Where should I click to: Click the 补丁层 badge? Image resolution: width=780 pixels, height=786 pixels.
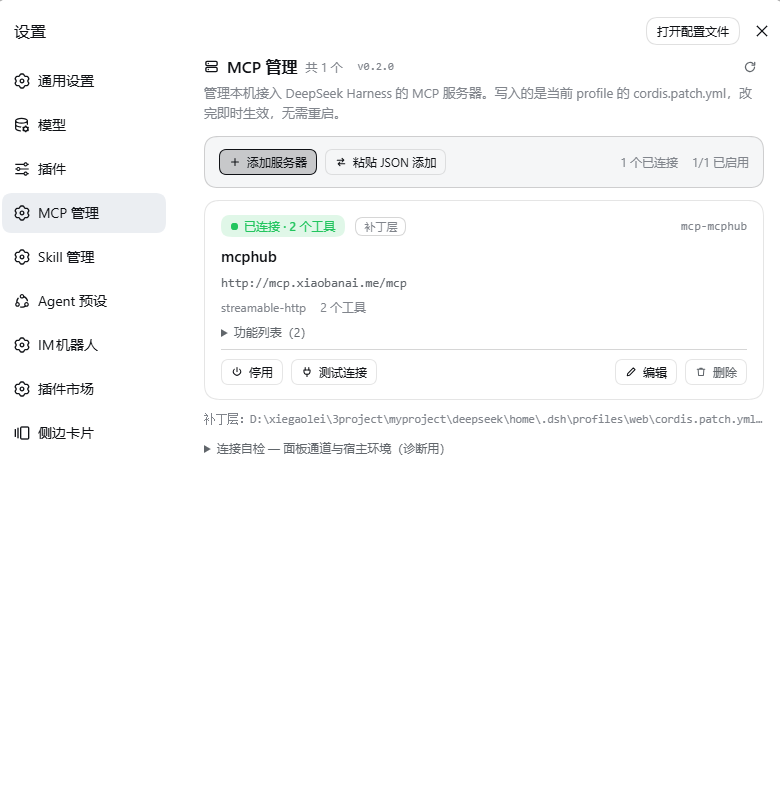click(x=380, y=227)
